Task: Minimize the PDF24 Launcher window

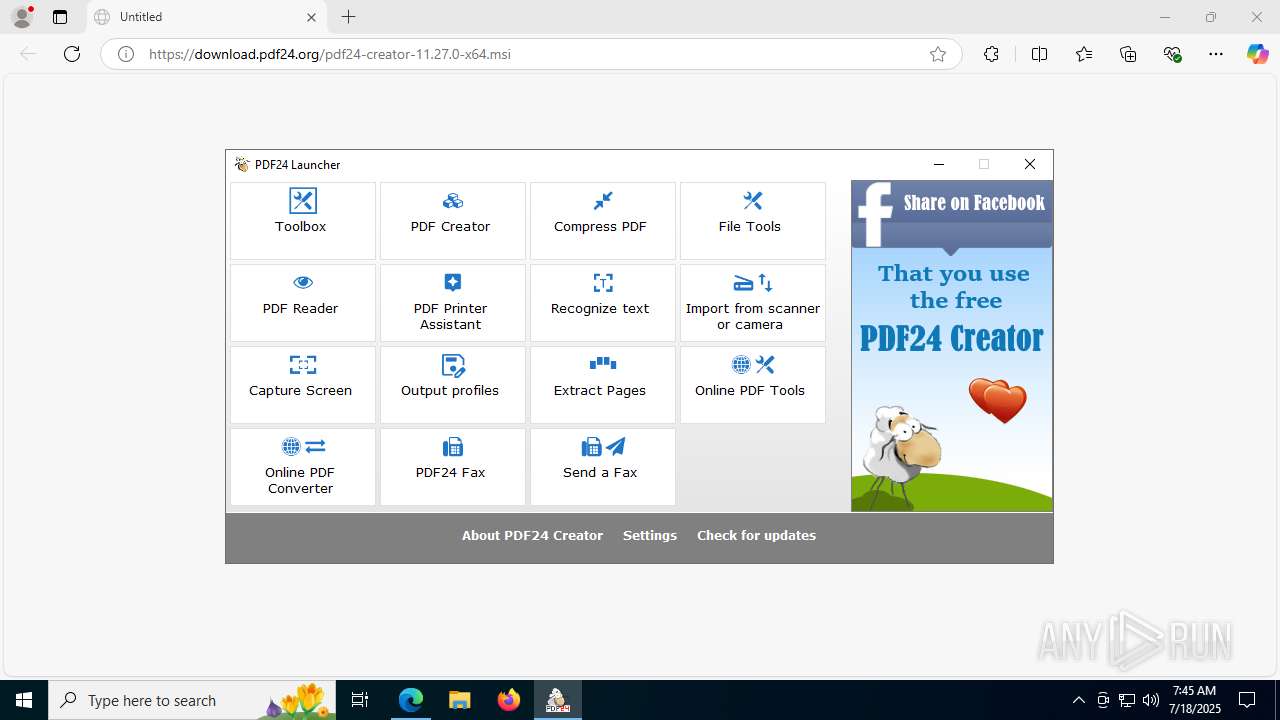Action: coord(938,164)
